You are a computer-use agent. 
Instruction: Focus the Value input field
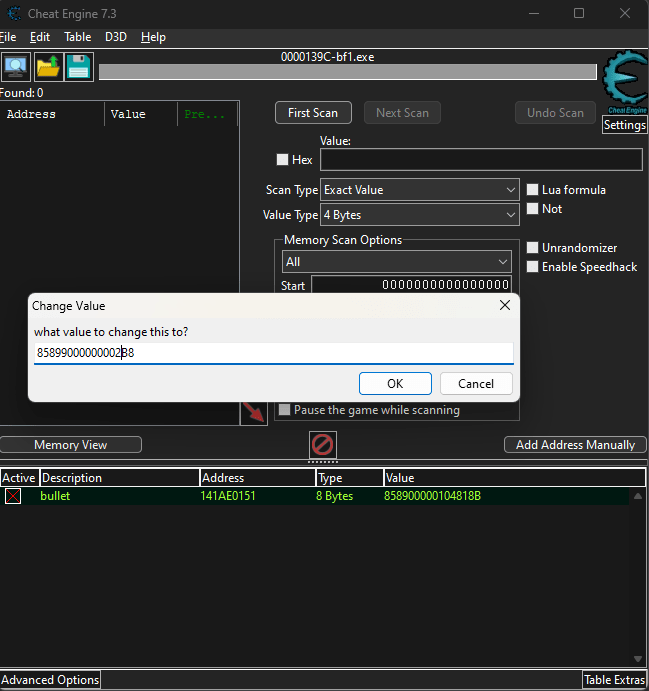[481, 160]
